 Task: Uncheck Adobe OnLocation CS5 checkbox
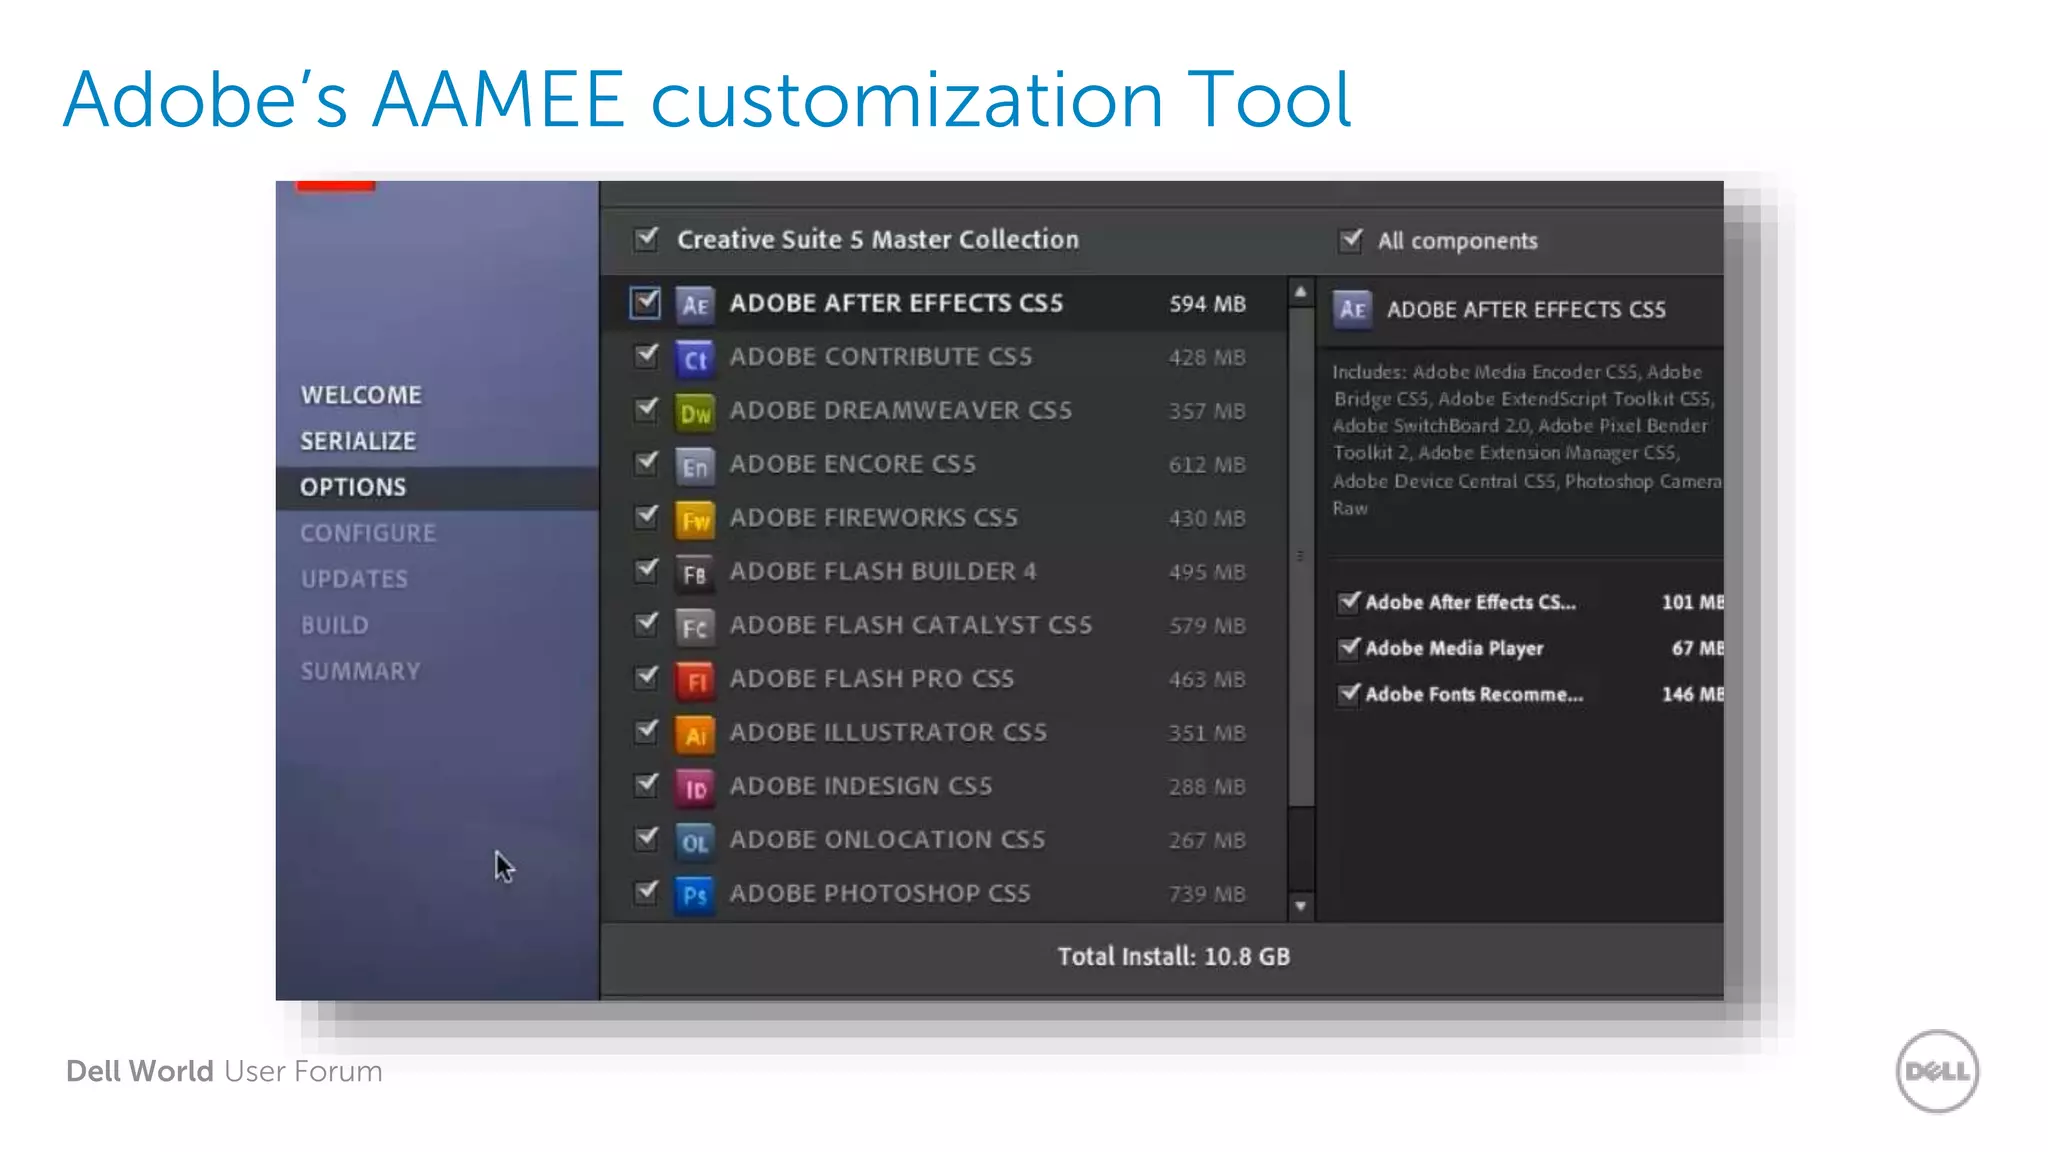pos(647,838)
